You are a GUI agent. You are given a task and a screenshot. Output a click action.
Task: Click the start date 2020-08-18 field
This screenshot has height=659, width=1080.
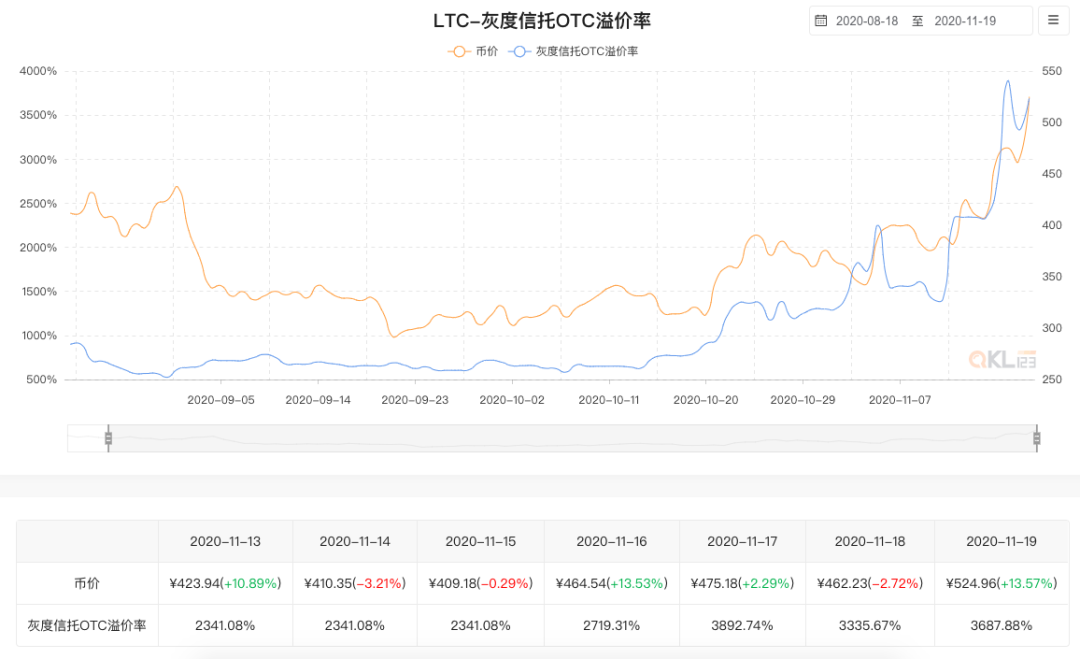[868, 20]
